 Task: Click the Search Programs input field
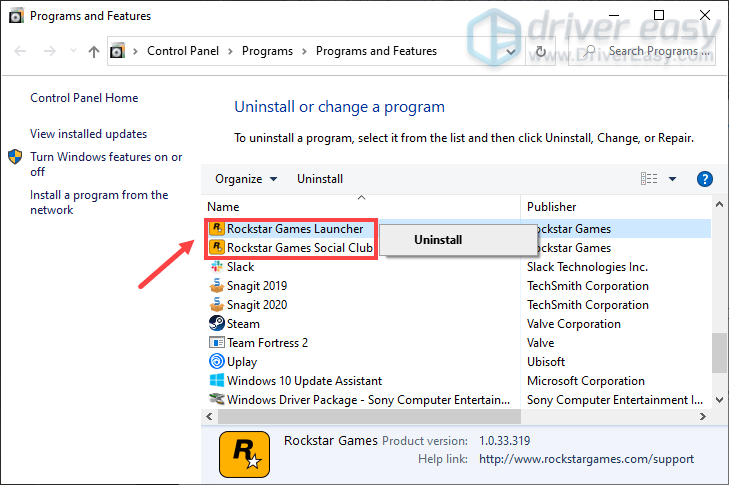pos(642,51)
